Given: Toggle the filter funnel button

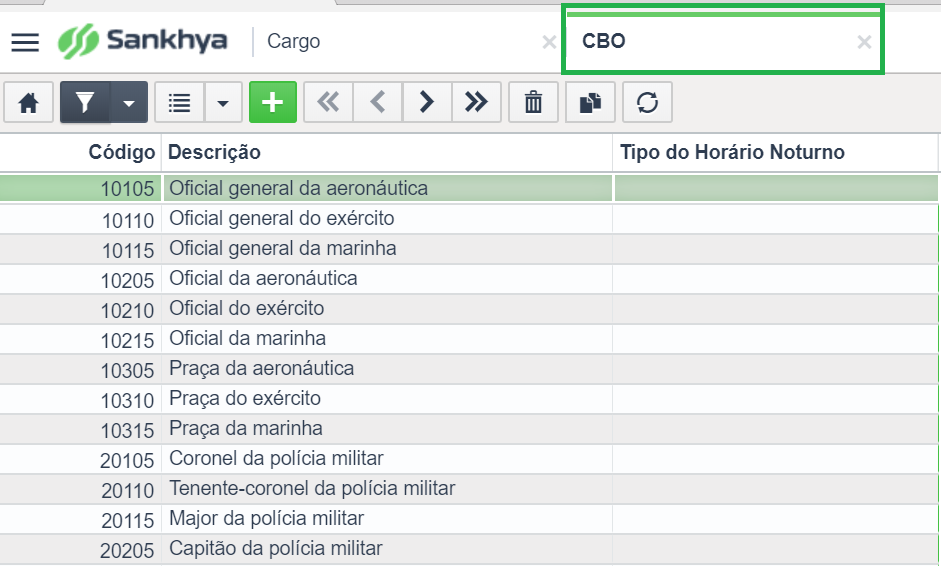Looking at the screenshot, I should (x=85, y=103).
